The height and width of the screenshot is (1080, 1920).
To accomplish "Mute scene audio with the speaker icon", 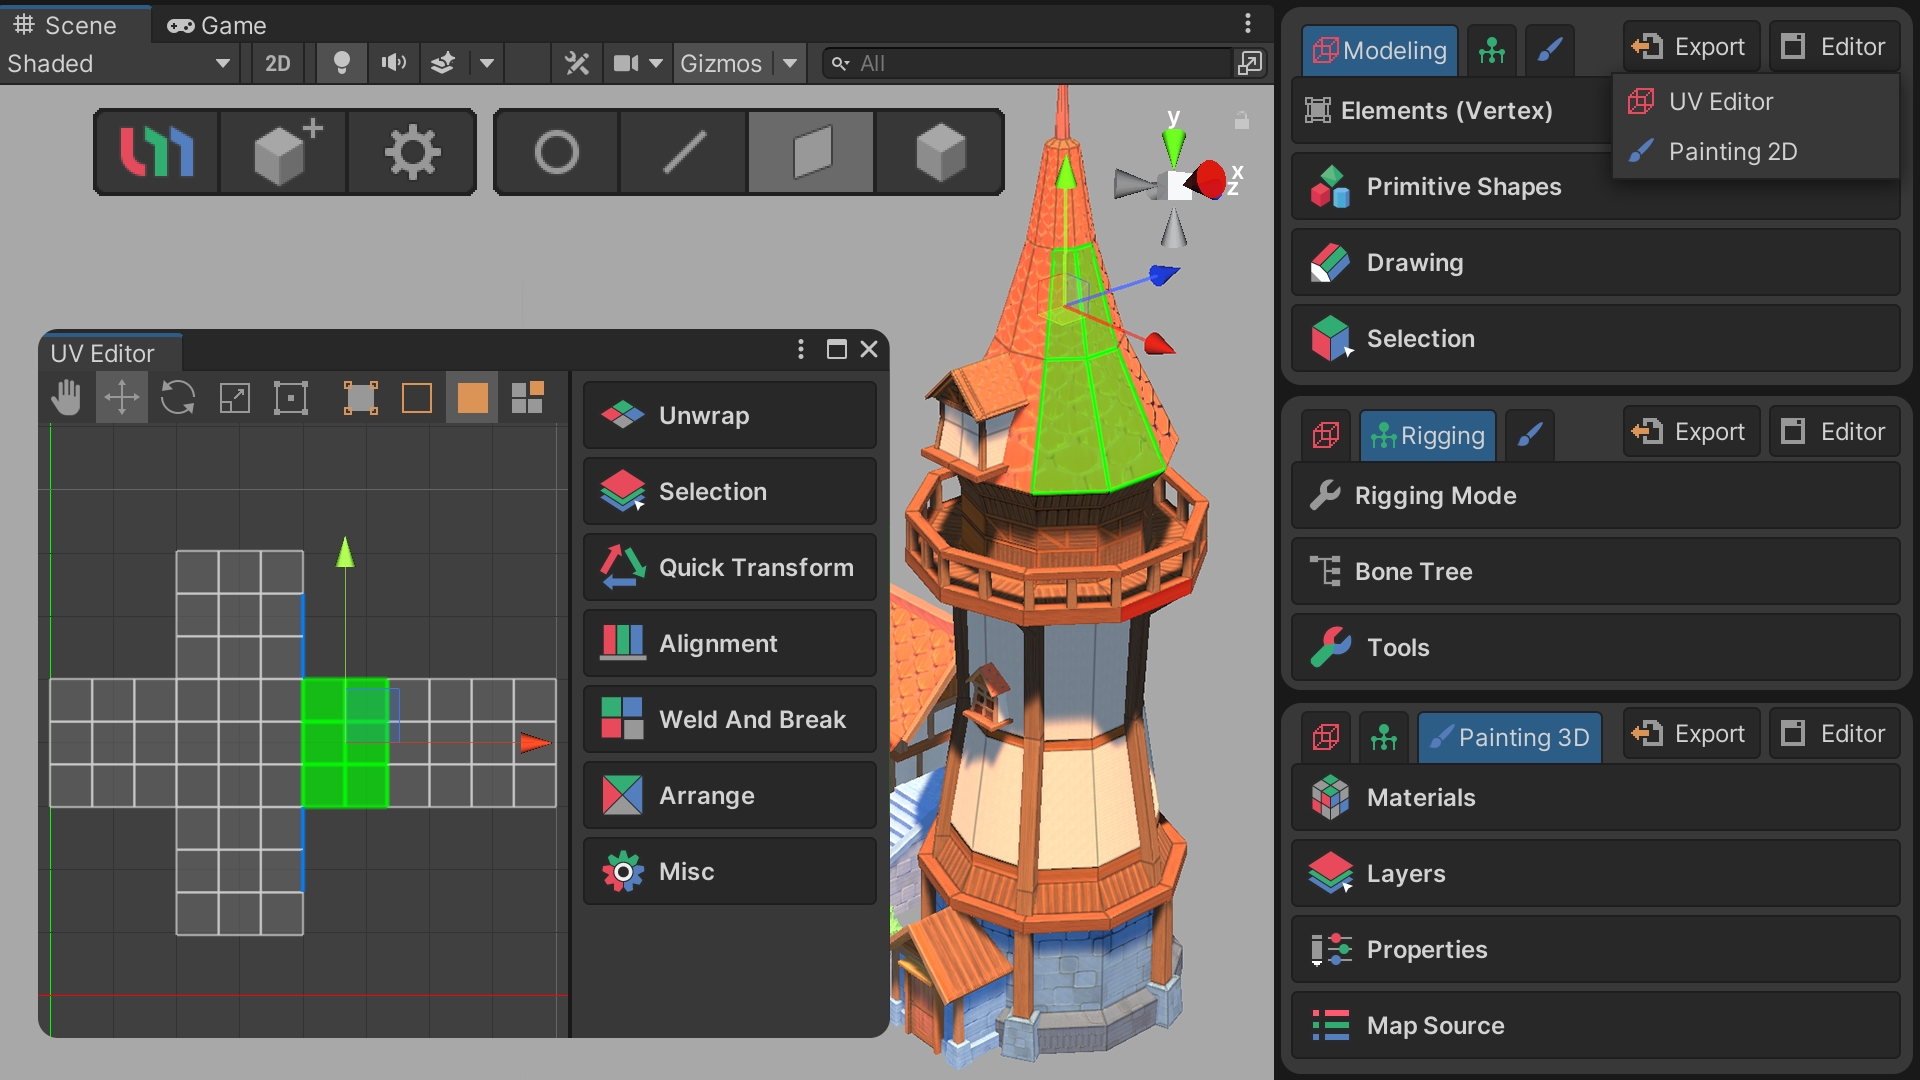I will coord(393,63).
